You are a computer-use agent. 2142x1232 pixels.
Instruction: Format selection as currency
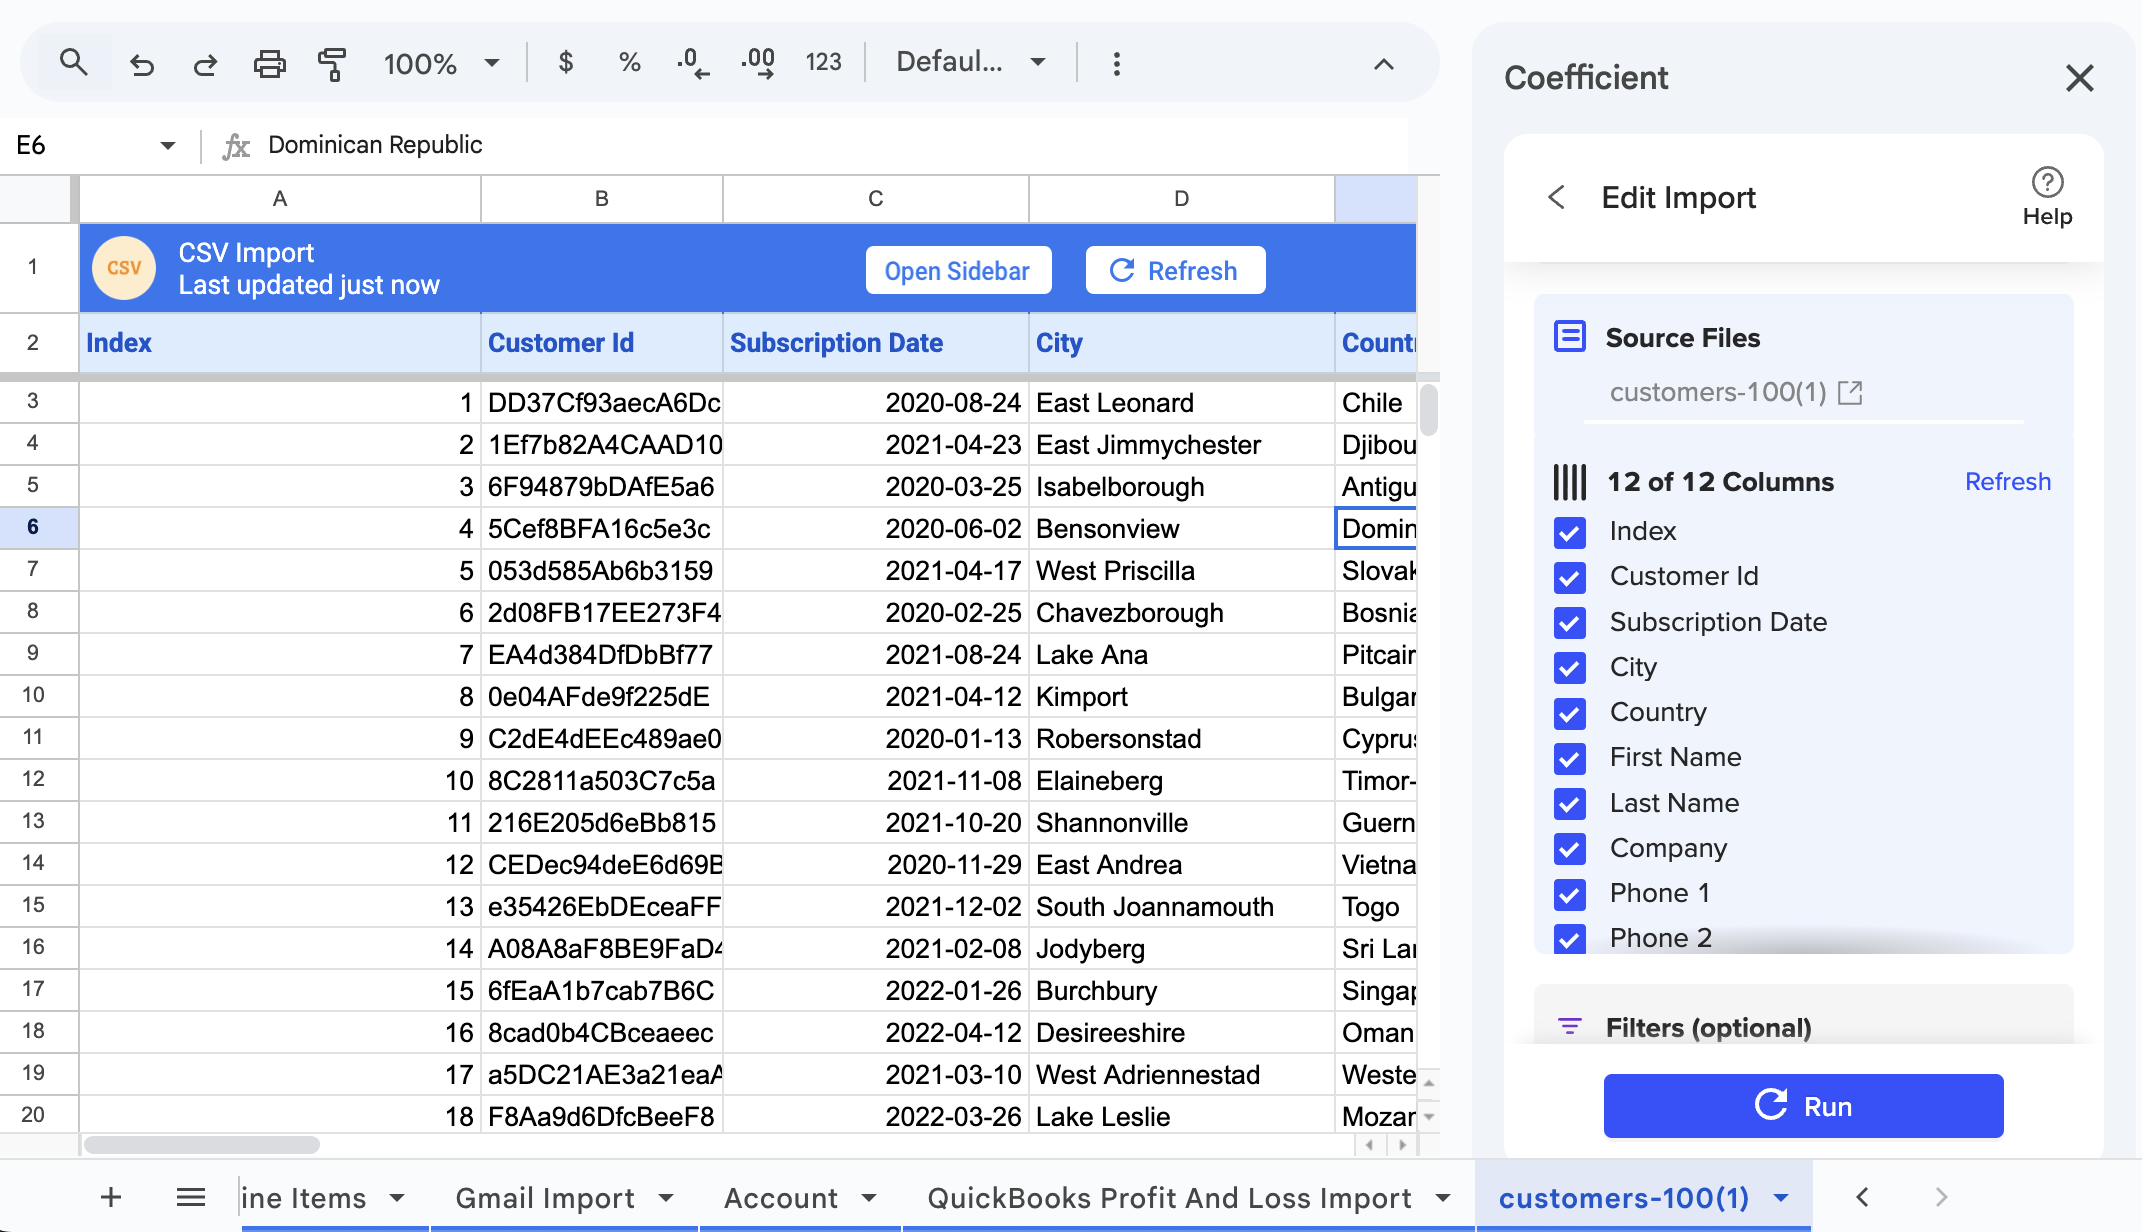(x=566, y=62)
